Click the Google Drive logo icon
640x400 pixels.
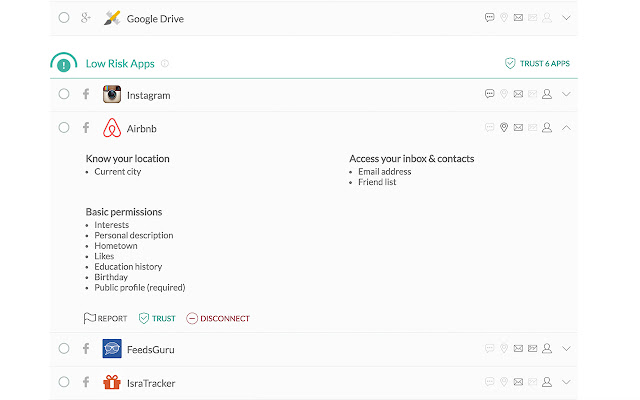pos(112,18)
